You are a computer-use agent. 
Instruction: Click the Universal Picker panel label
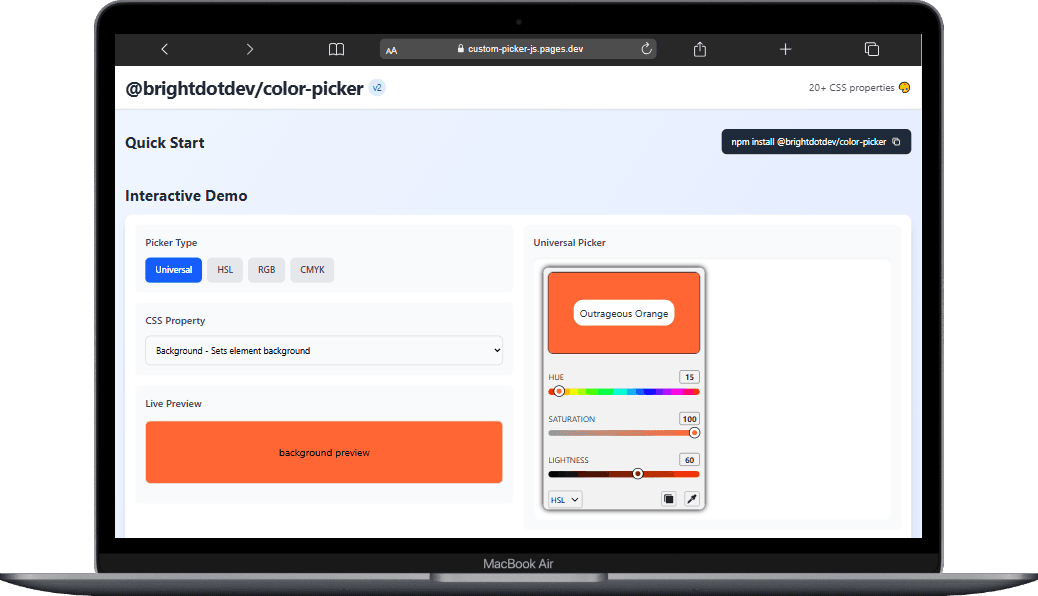[569, 242]
